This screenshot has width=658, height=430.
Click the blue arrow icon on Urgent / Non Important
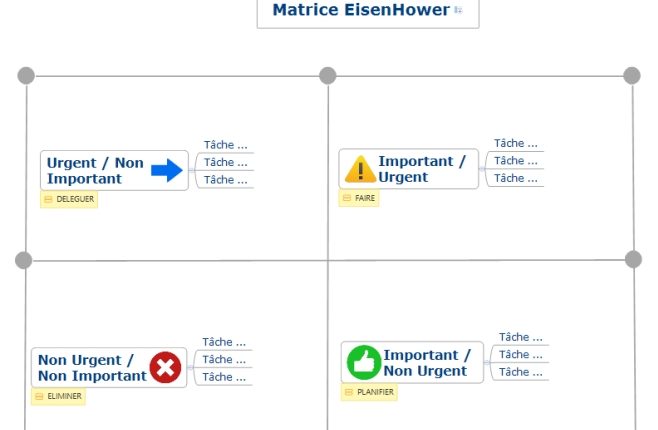click(167, 171)
